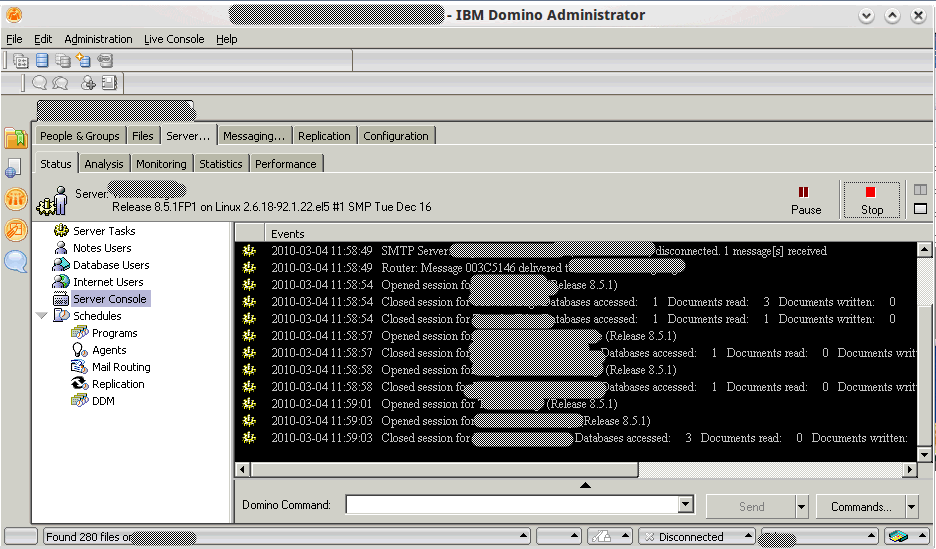Click the Programs tree icon
This screenshot has height=549, width=936.
79,332
